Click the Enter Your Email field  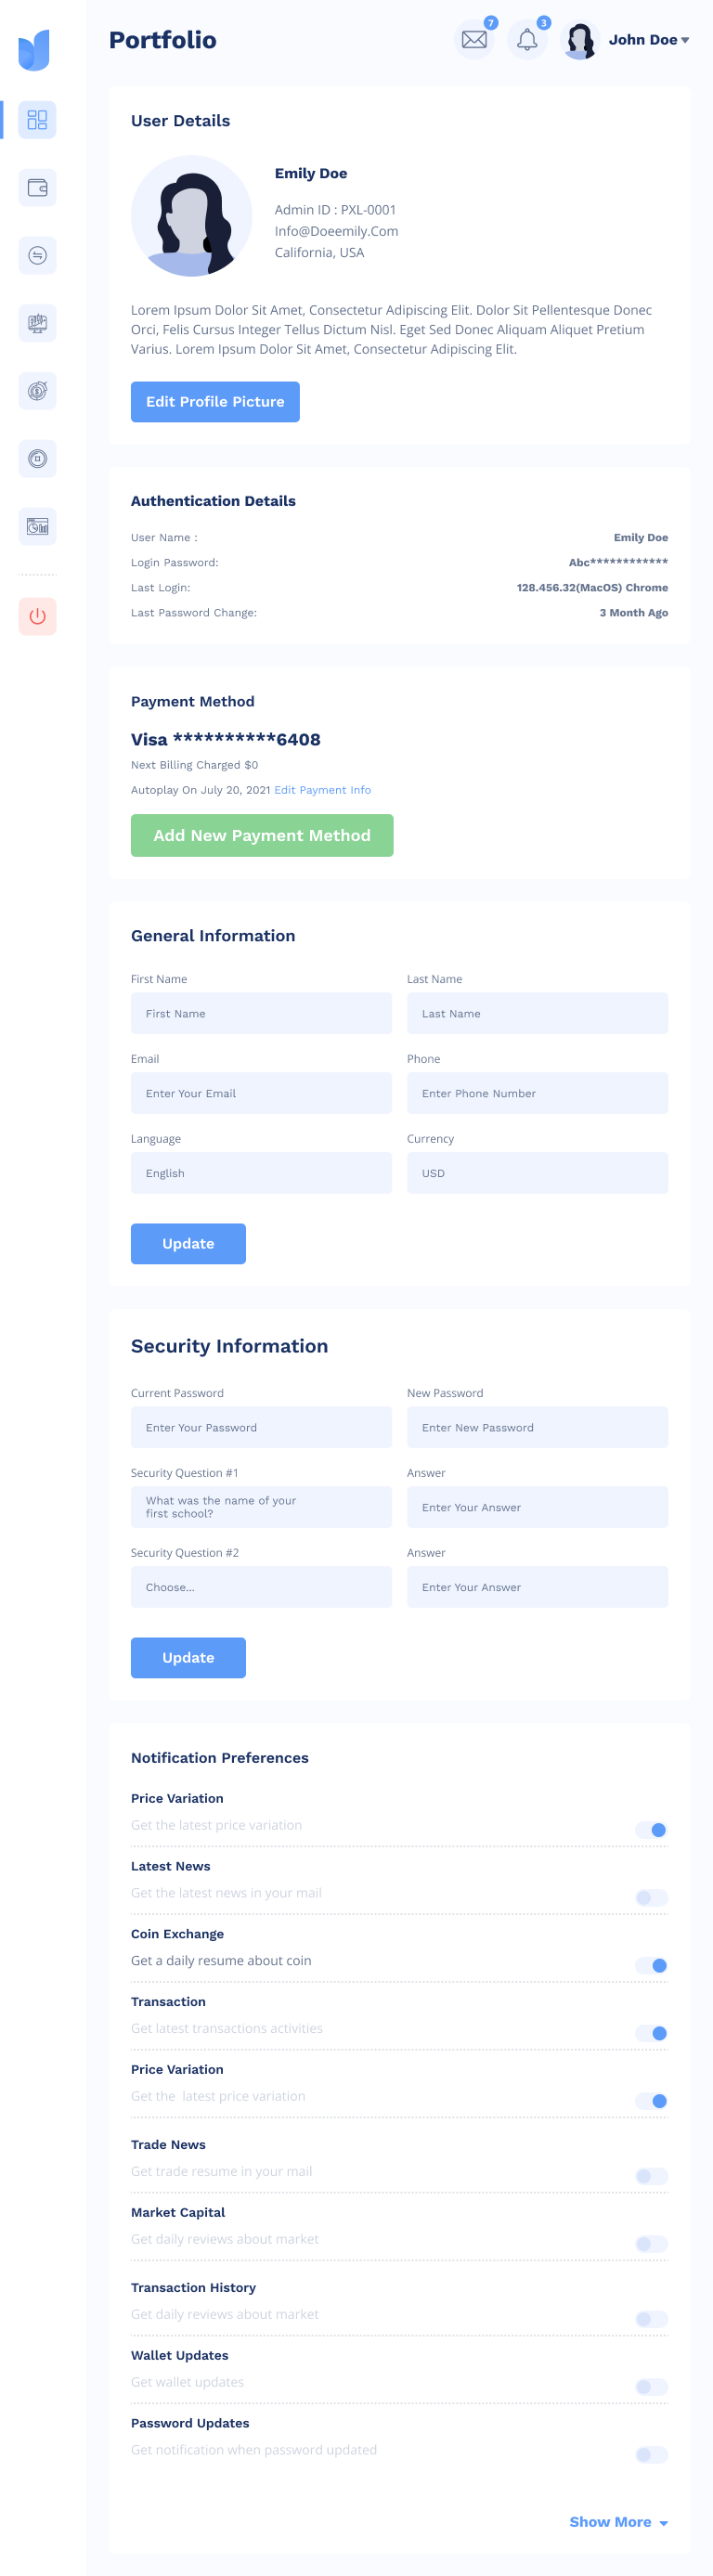261,1093
